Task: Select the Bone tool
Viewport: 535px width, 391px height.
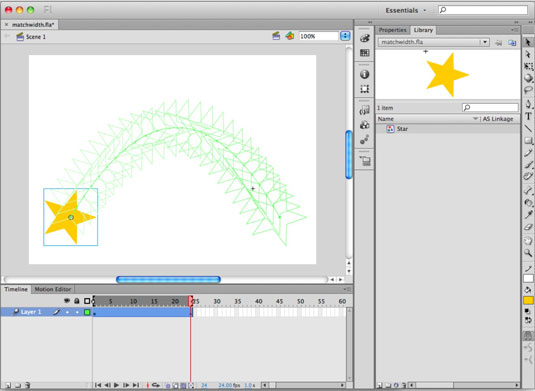Action: click(x=528, y=190)
